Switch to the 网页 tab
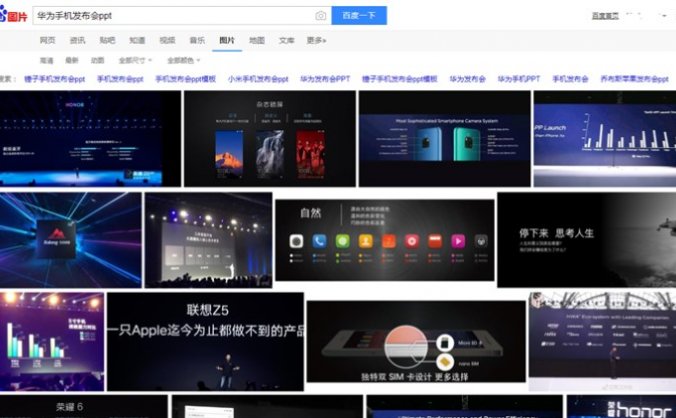676x418 pixels. coord(47,40)
